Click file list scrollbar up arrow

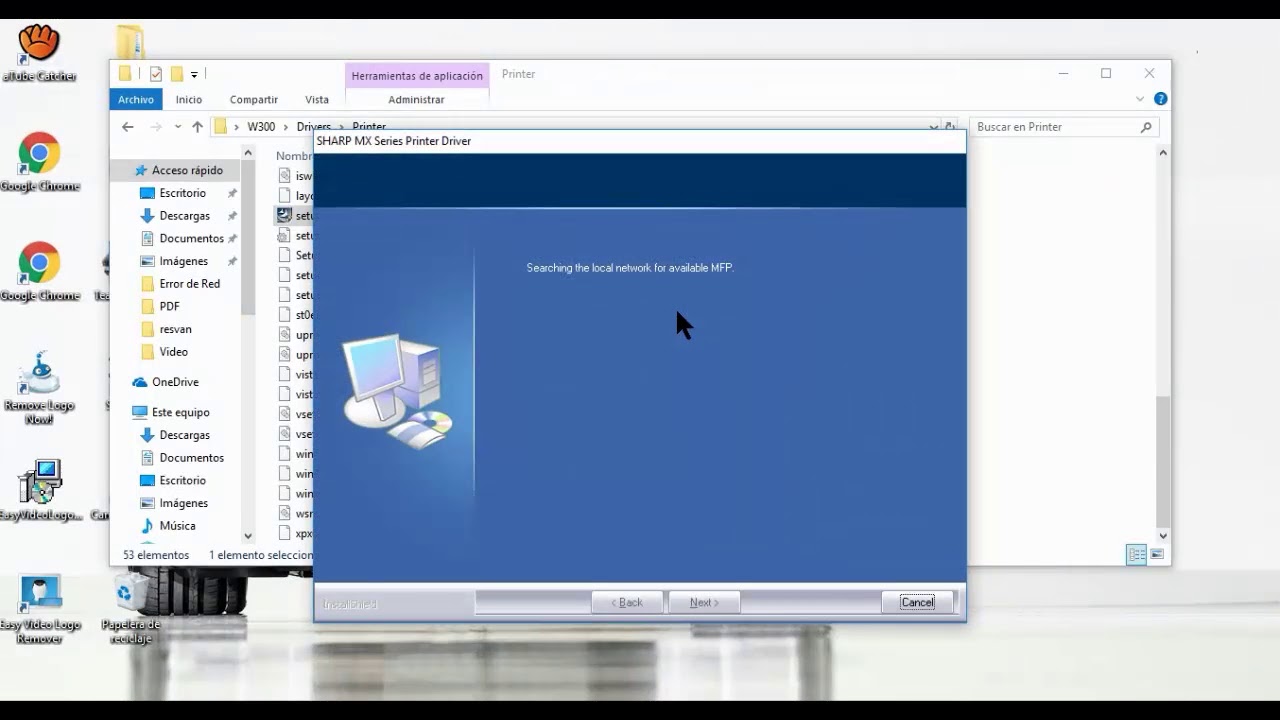click(x=1163, y=153)
